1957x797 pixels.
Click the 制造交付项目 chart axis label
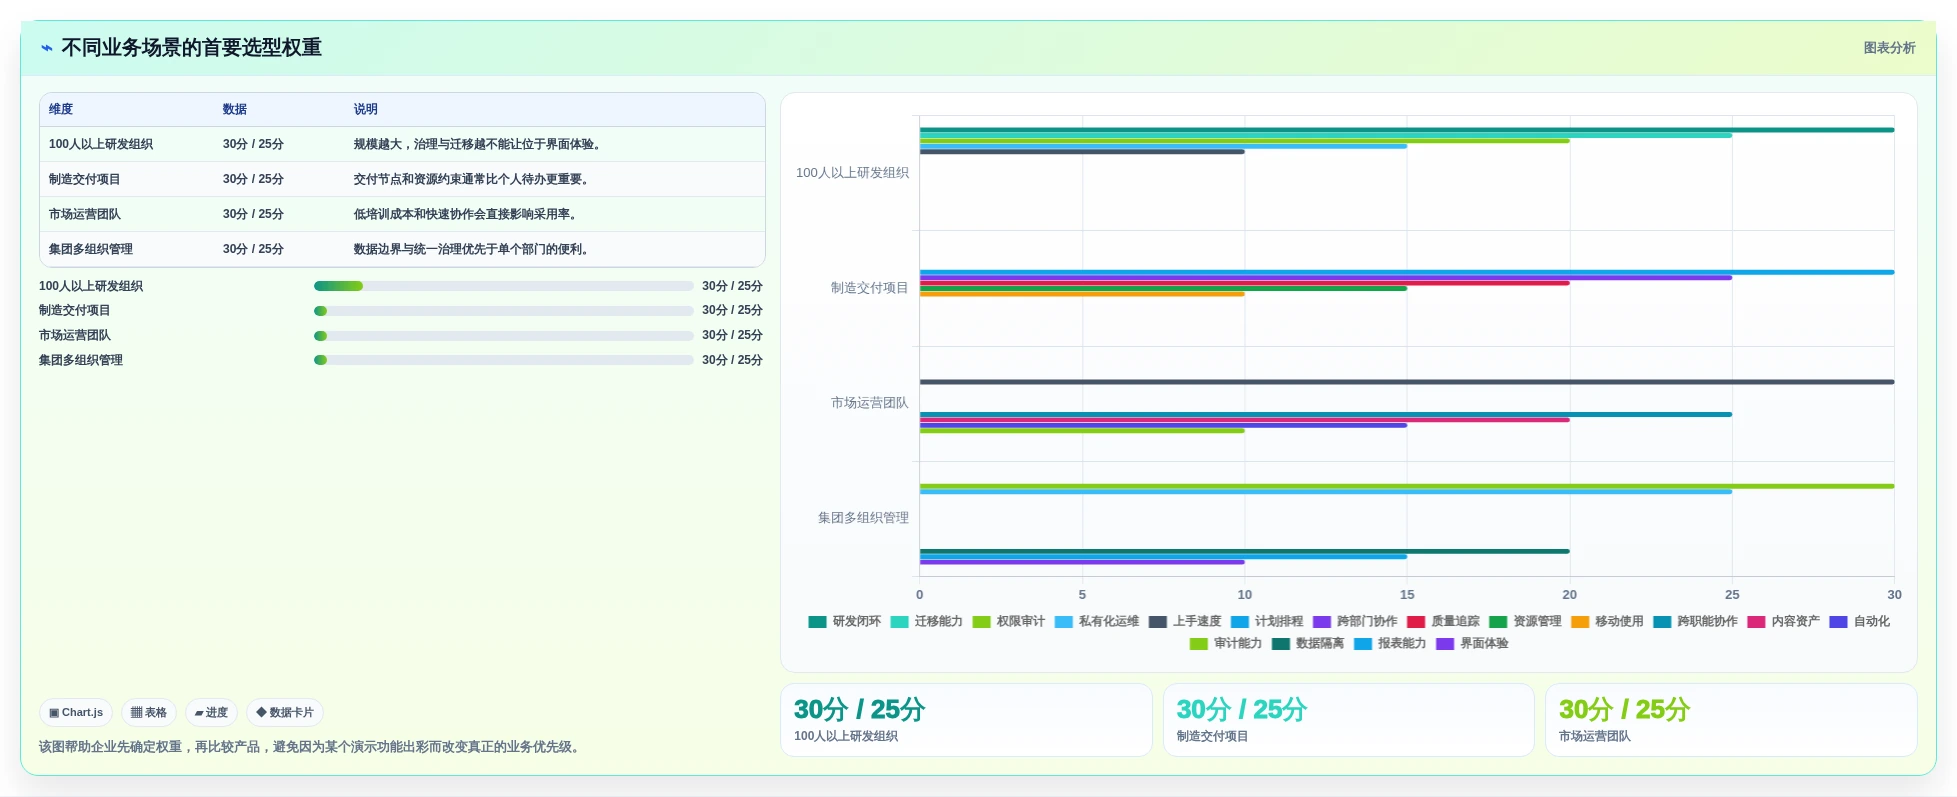pos(869,288)
